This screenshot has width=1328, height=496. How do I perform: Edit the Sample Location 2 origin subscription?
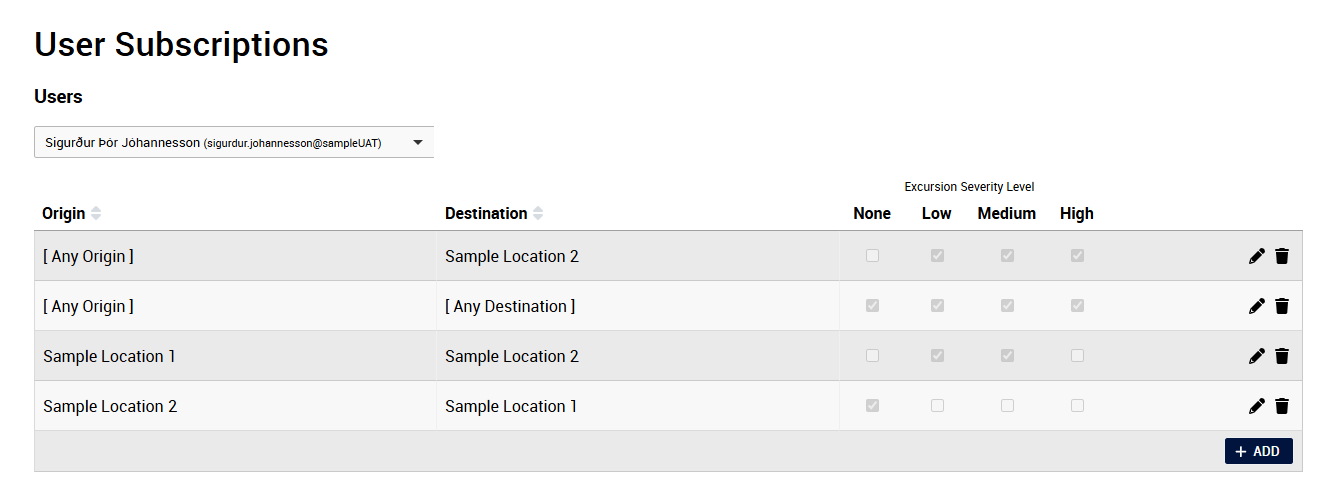[1257, 406]
